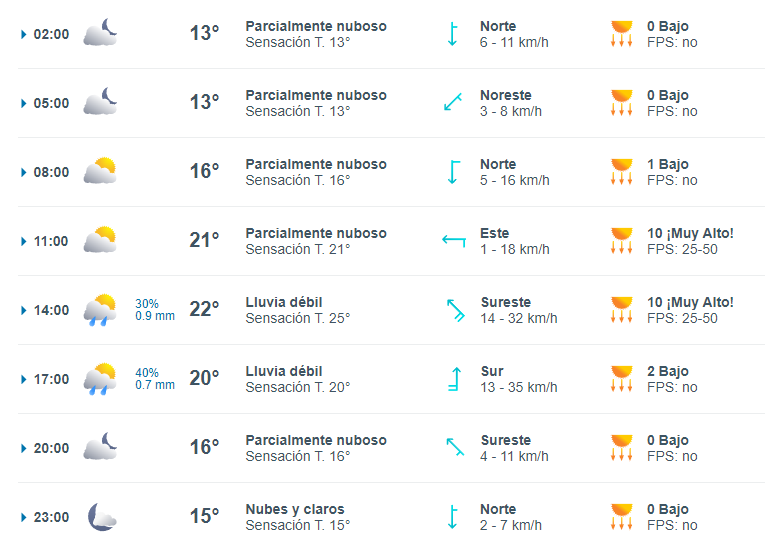Click the 40% 0.7 mm rain probability
The height and width of the screenshot is (548, 765).
click(155, 379)
